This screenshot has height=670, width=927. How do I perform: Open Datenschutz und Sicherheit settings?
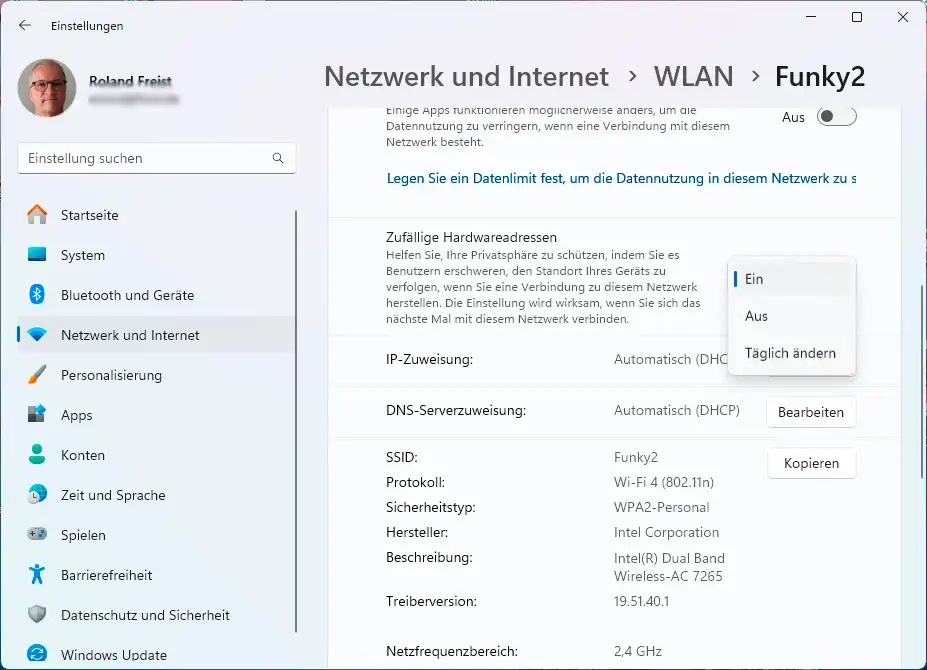[x=145, y=615]
